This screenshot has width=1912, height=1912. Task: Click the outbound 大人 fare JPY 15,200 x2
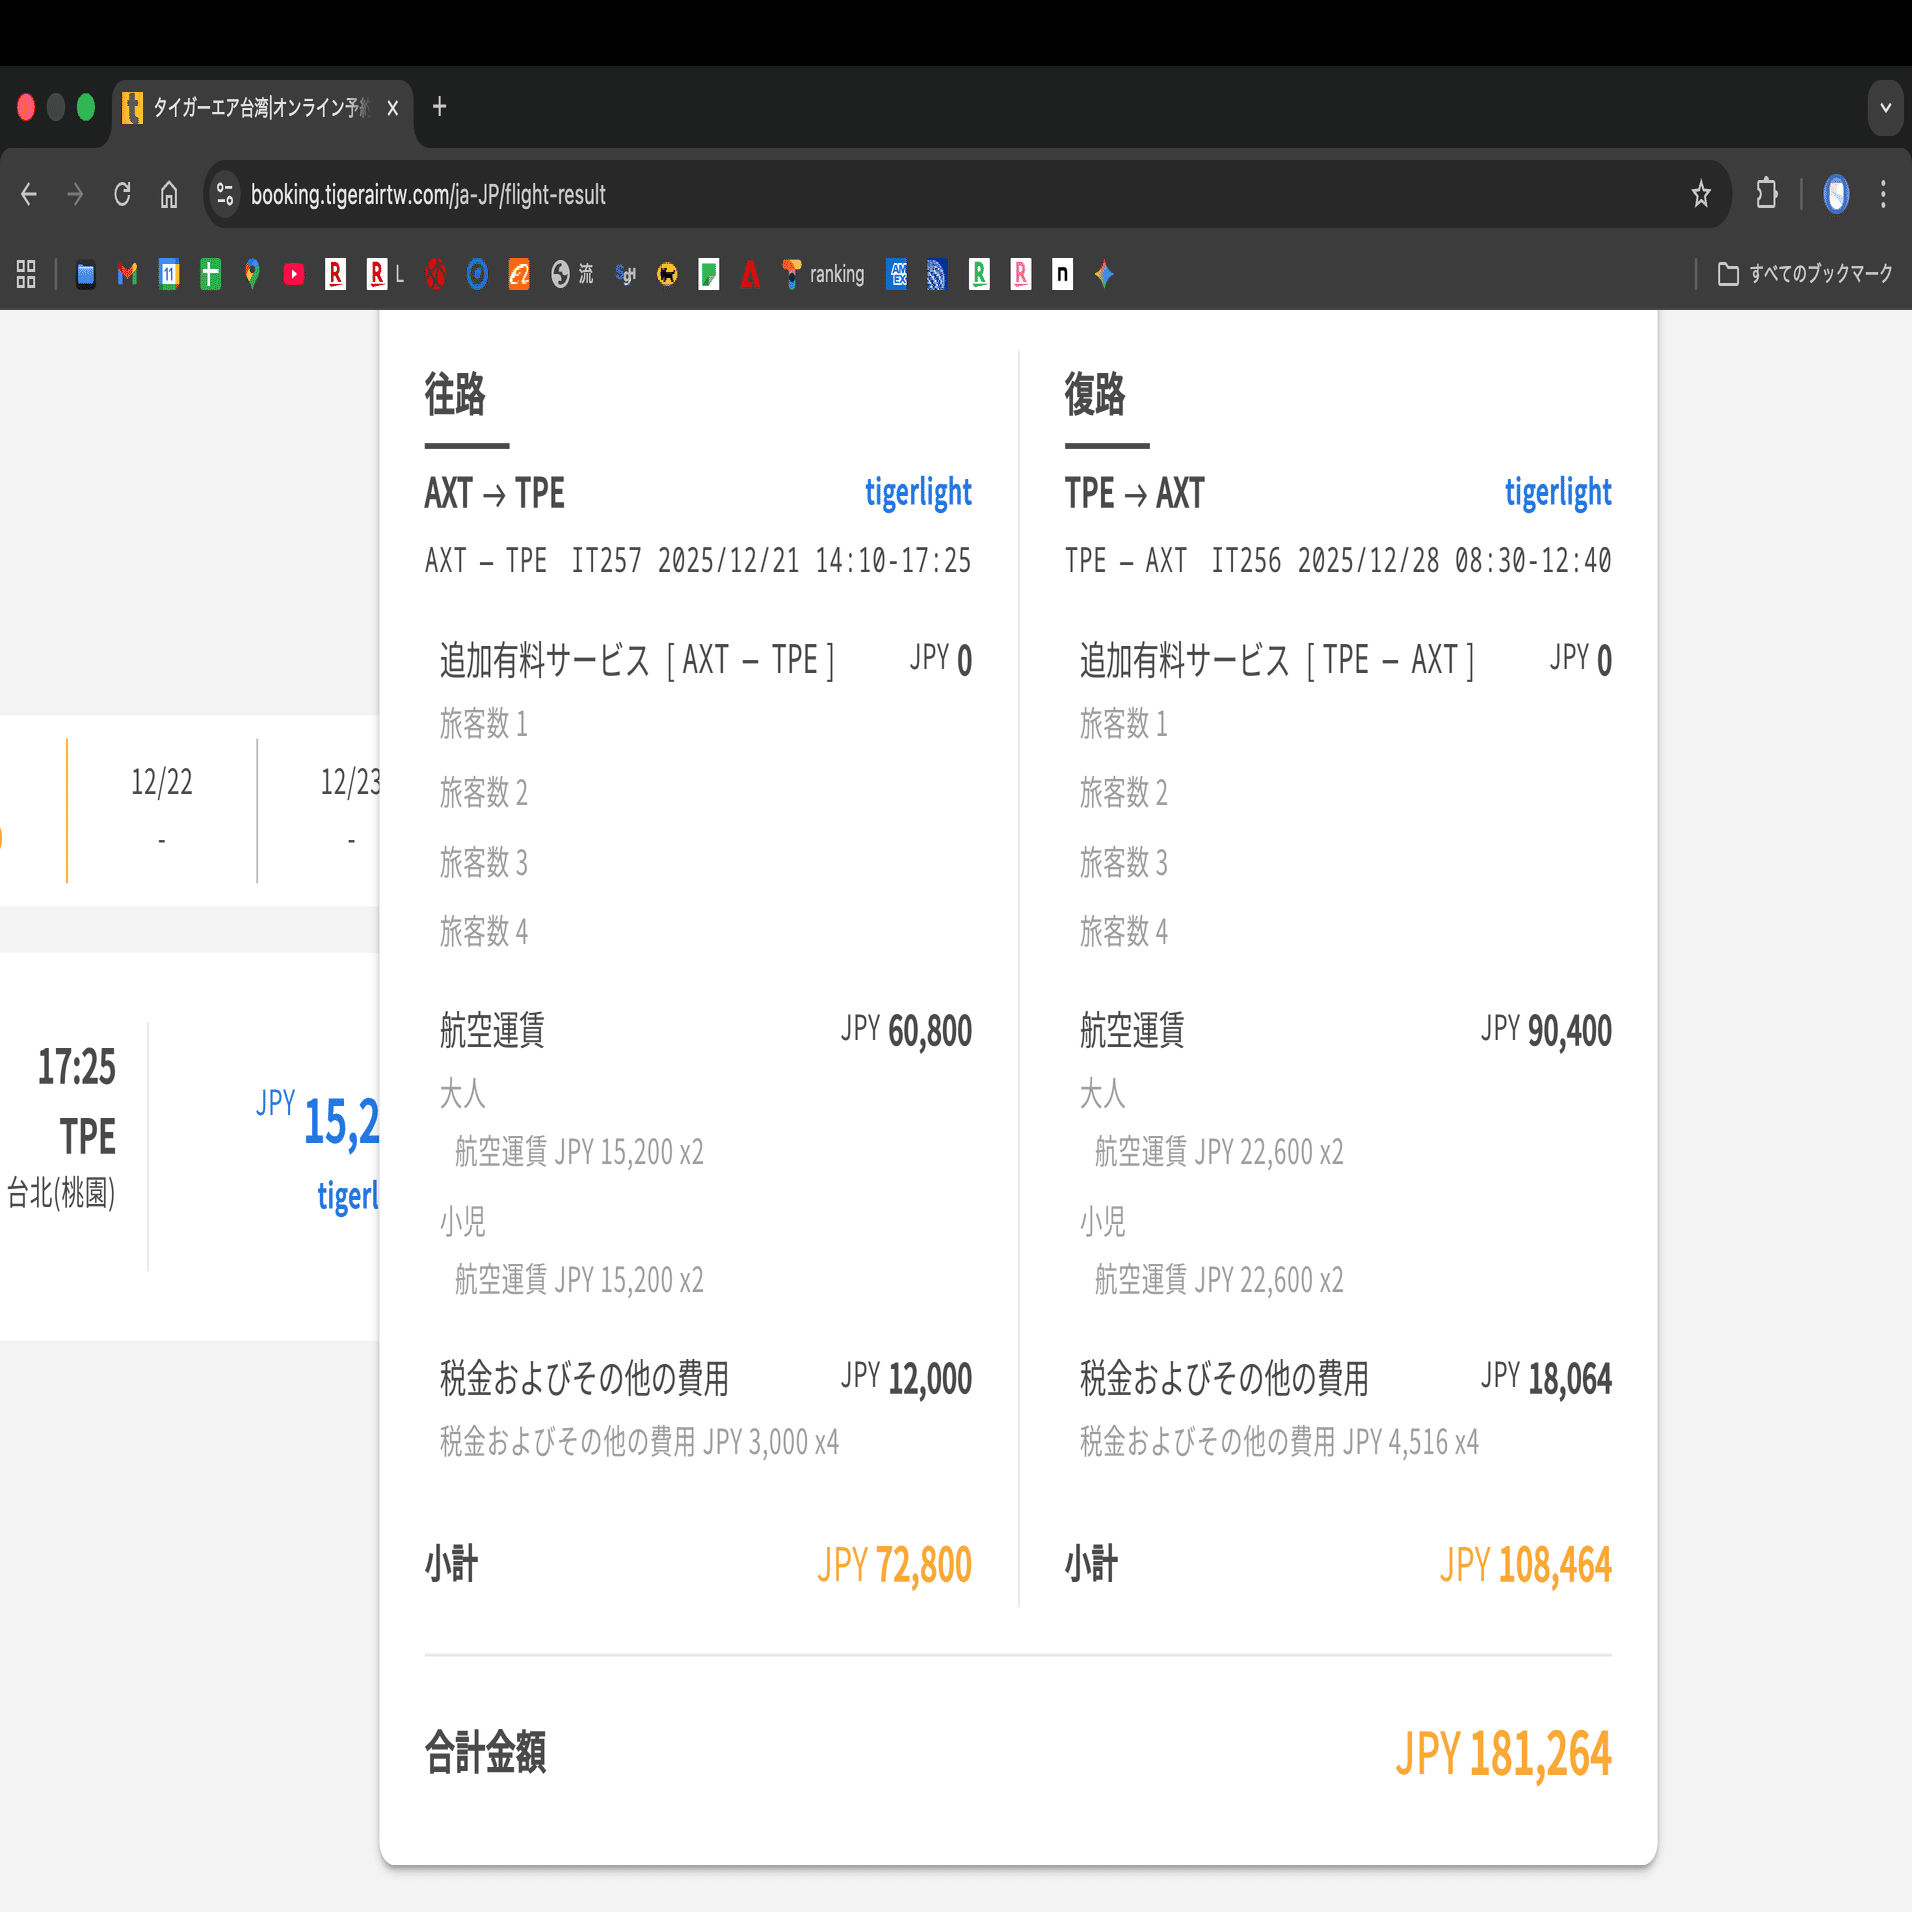579,1152
